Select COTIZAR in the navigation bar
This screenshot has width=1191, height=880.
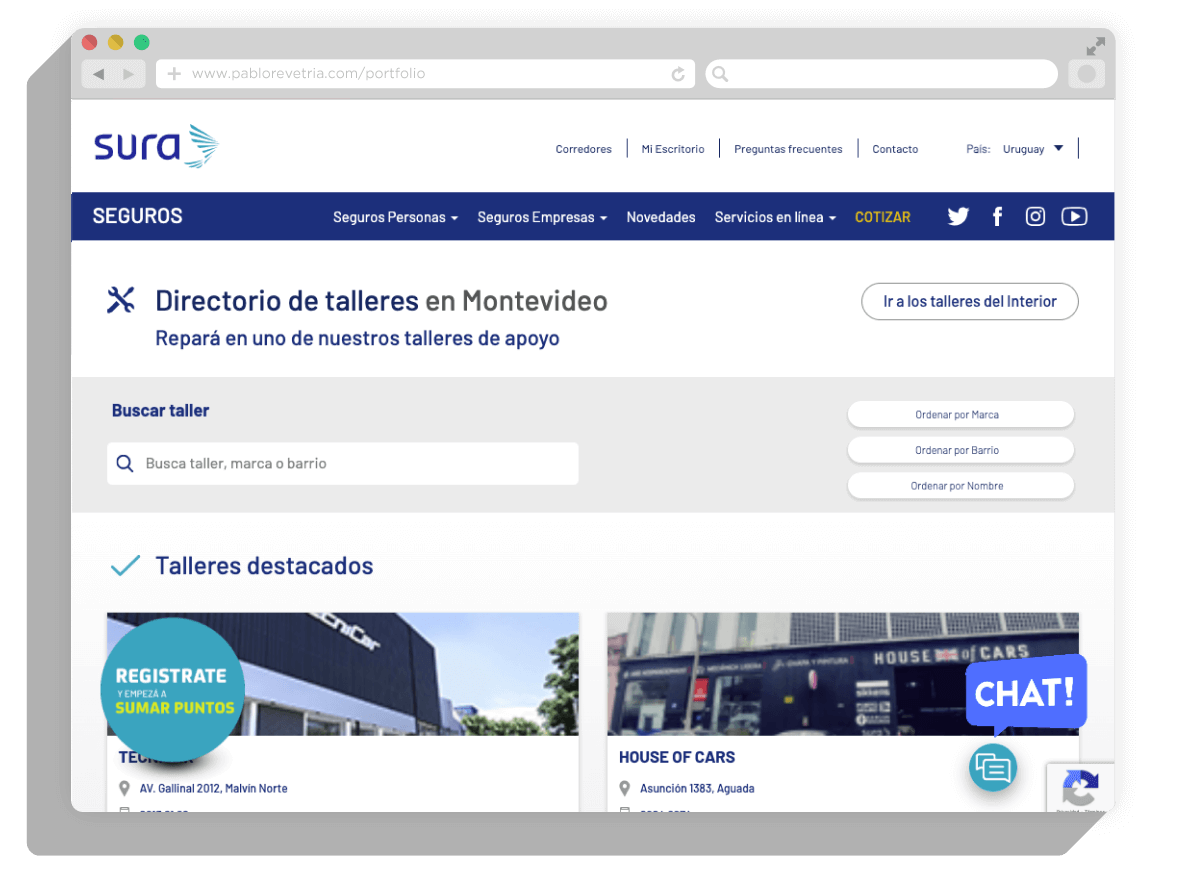(882, 217)
